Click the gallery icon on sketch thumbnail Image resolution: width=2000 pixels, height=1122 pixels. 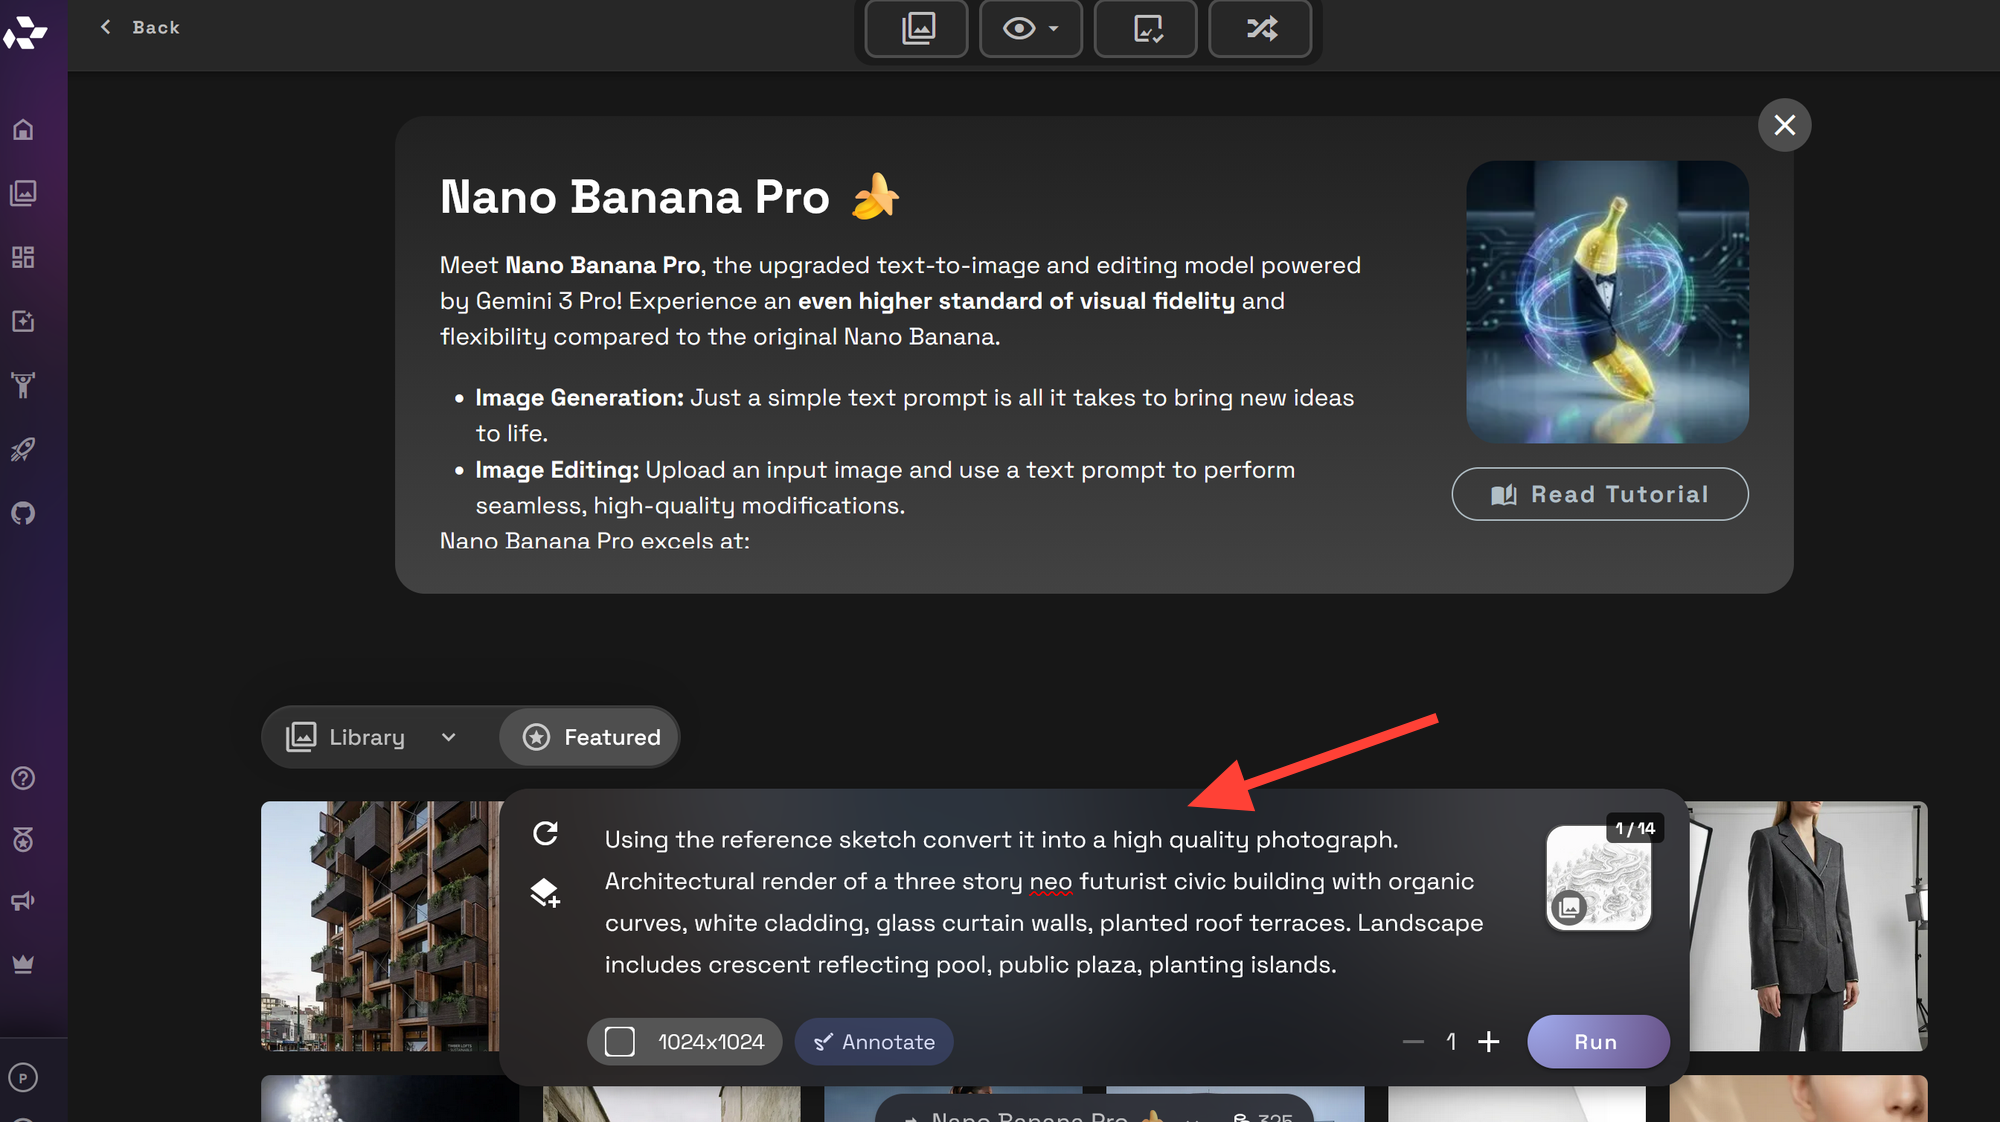coord(1569,907)
